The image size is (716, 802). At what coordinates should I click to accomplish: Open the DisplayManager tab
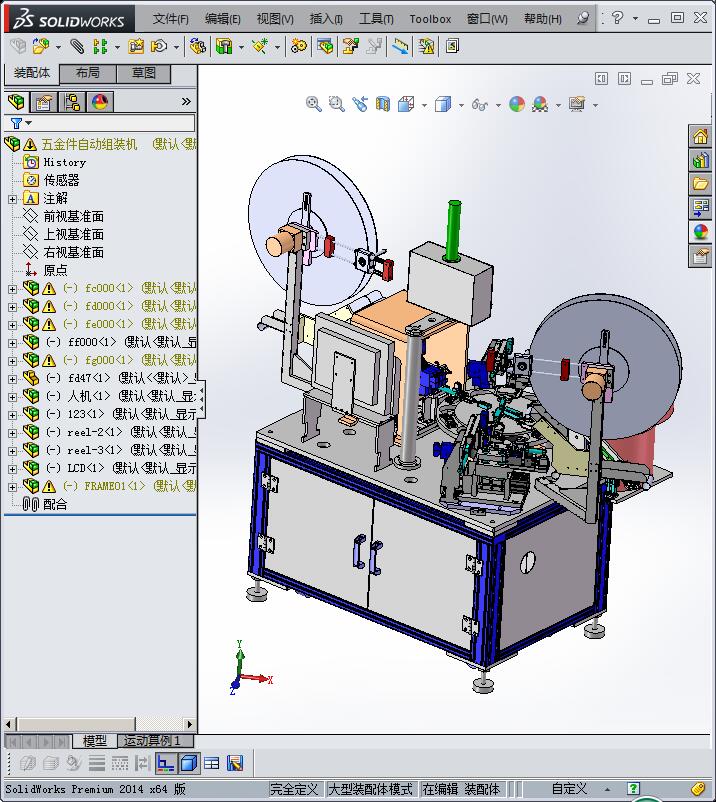(100, 102)
